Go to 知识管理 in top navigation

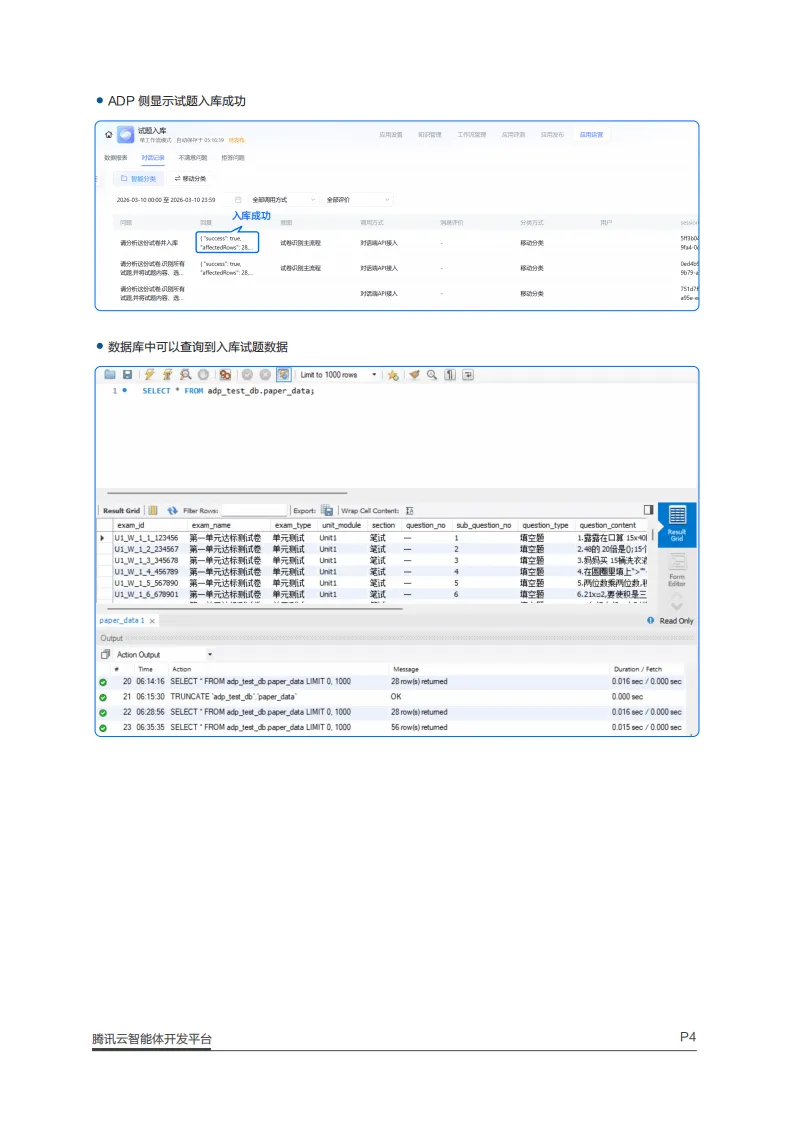(x=430, y=135)
